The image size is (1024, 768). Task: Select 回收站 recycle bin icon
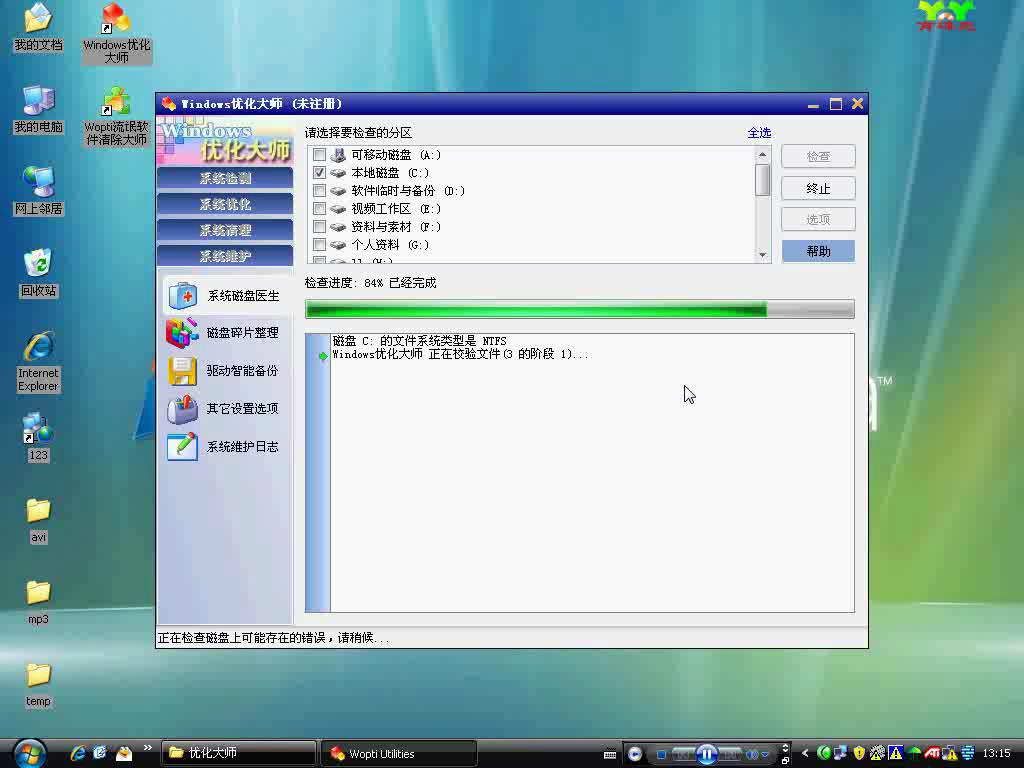[x=39, y=273]
